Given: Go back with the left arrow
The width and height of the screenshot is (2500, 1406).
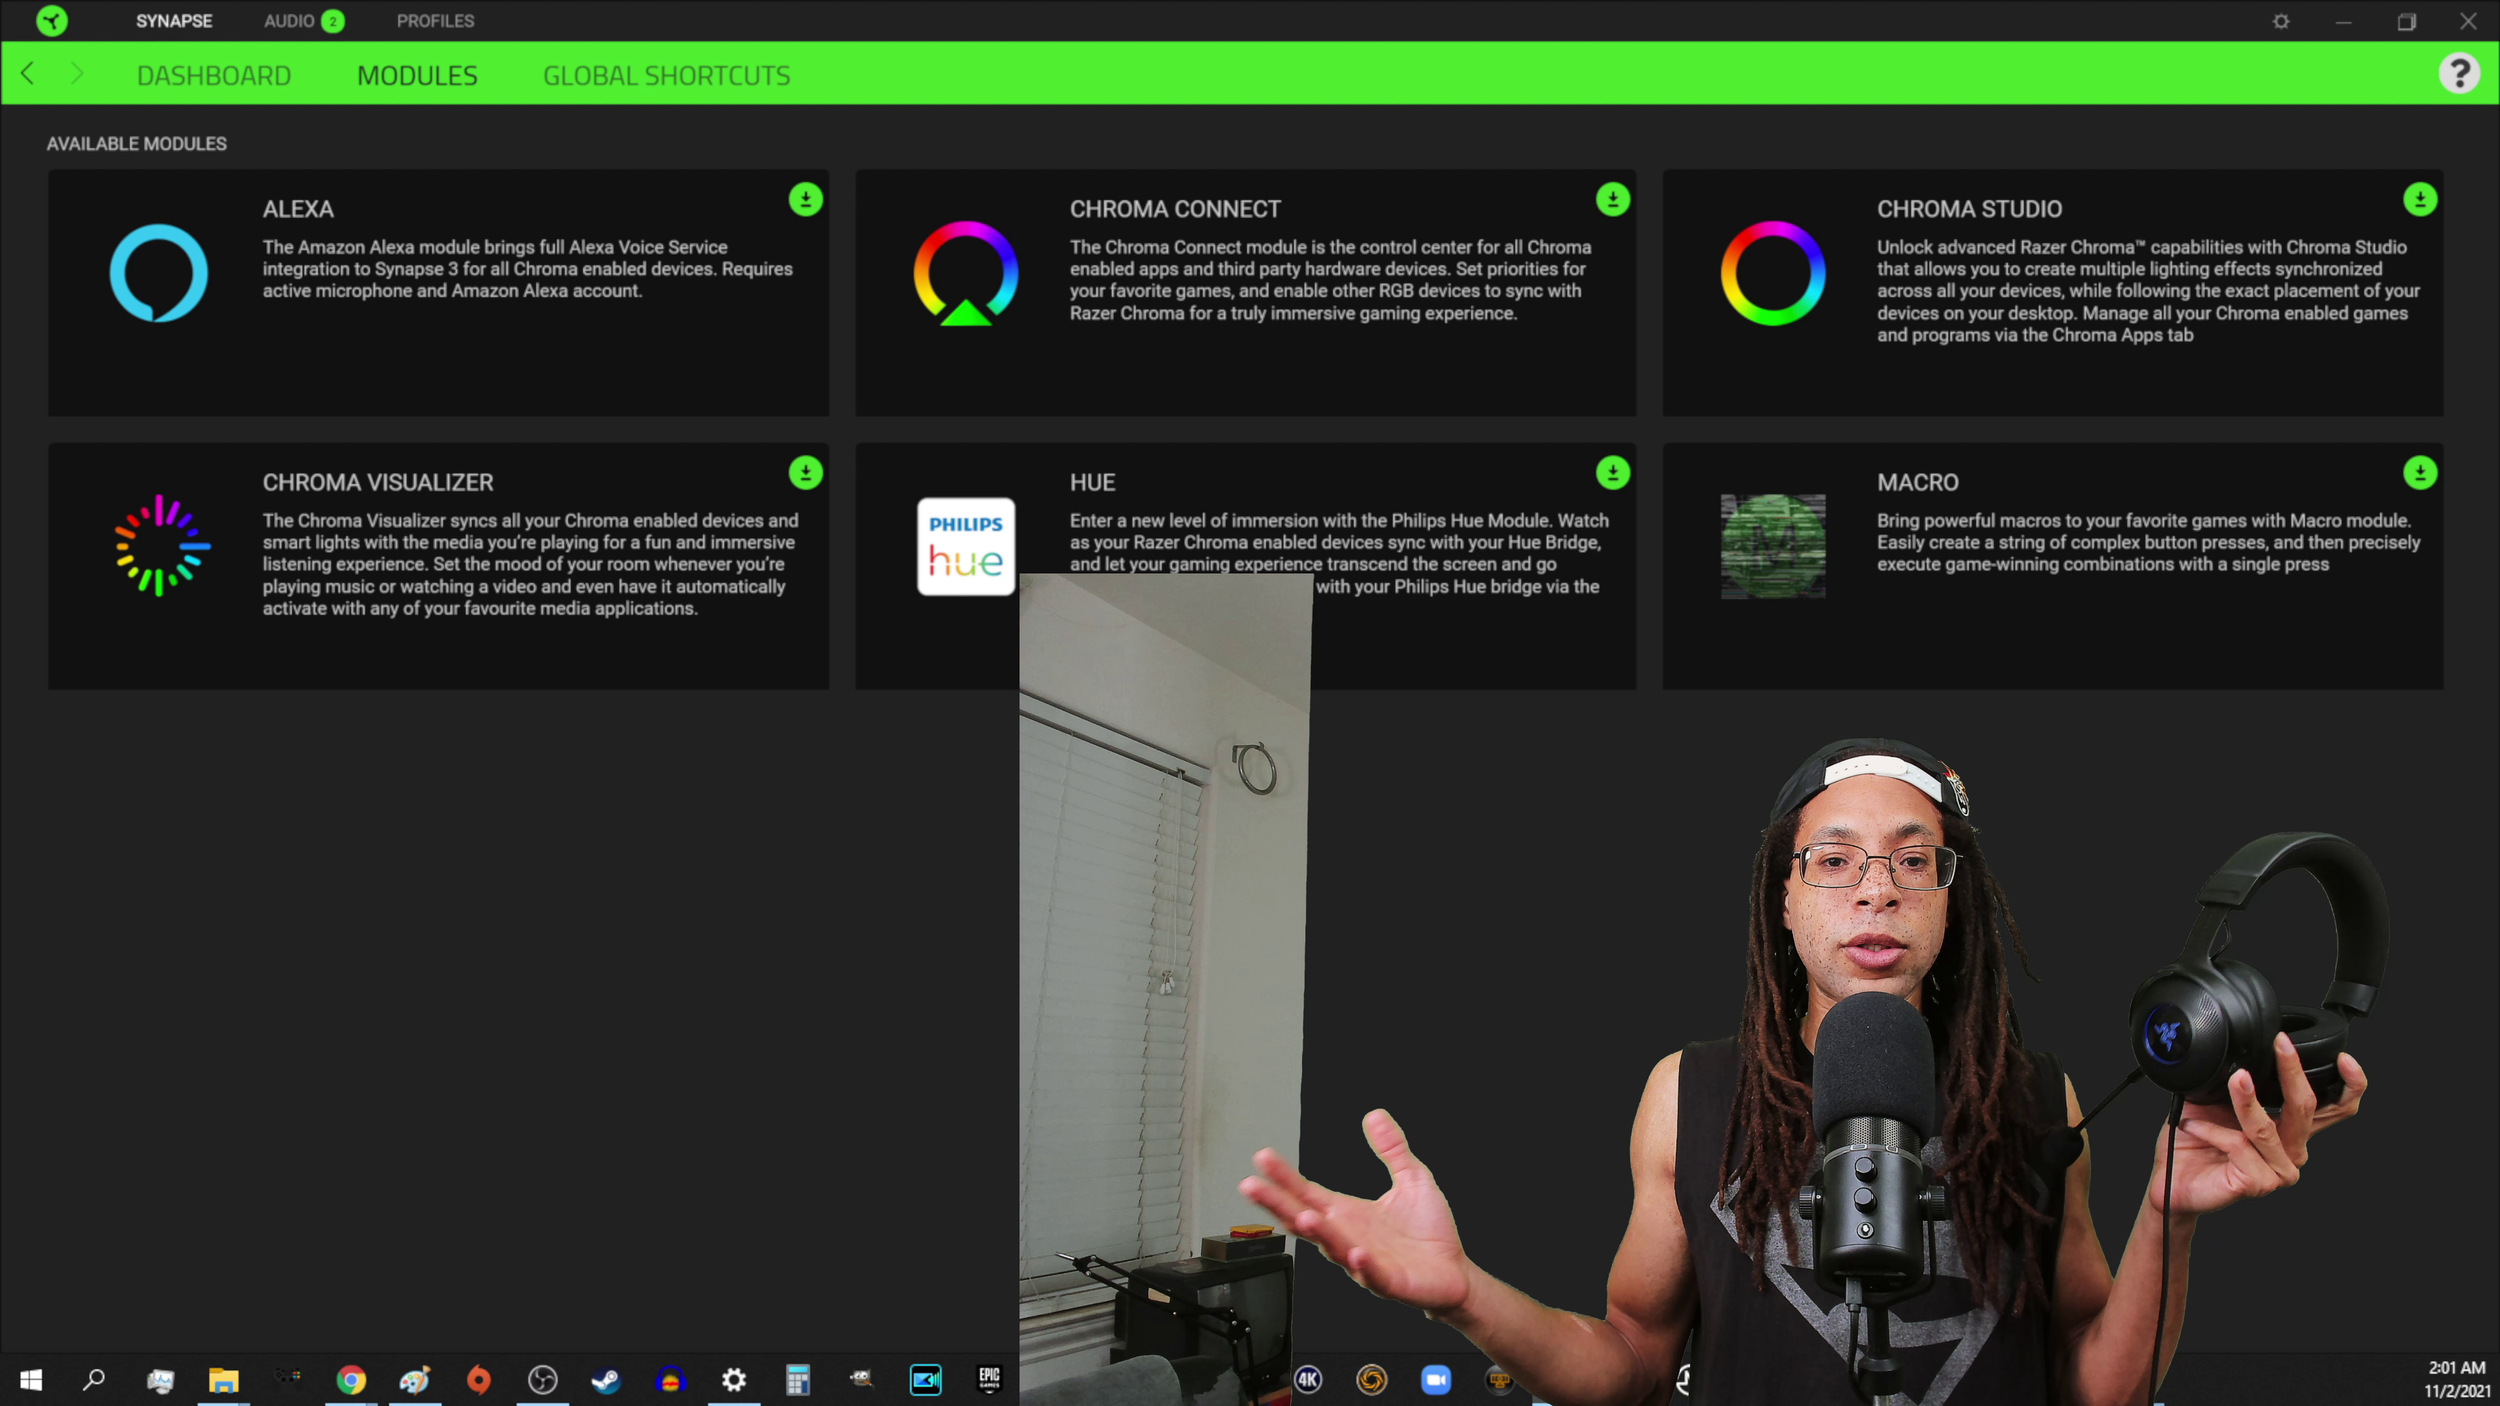Looking at the screenshot, I should pos(28,73).
